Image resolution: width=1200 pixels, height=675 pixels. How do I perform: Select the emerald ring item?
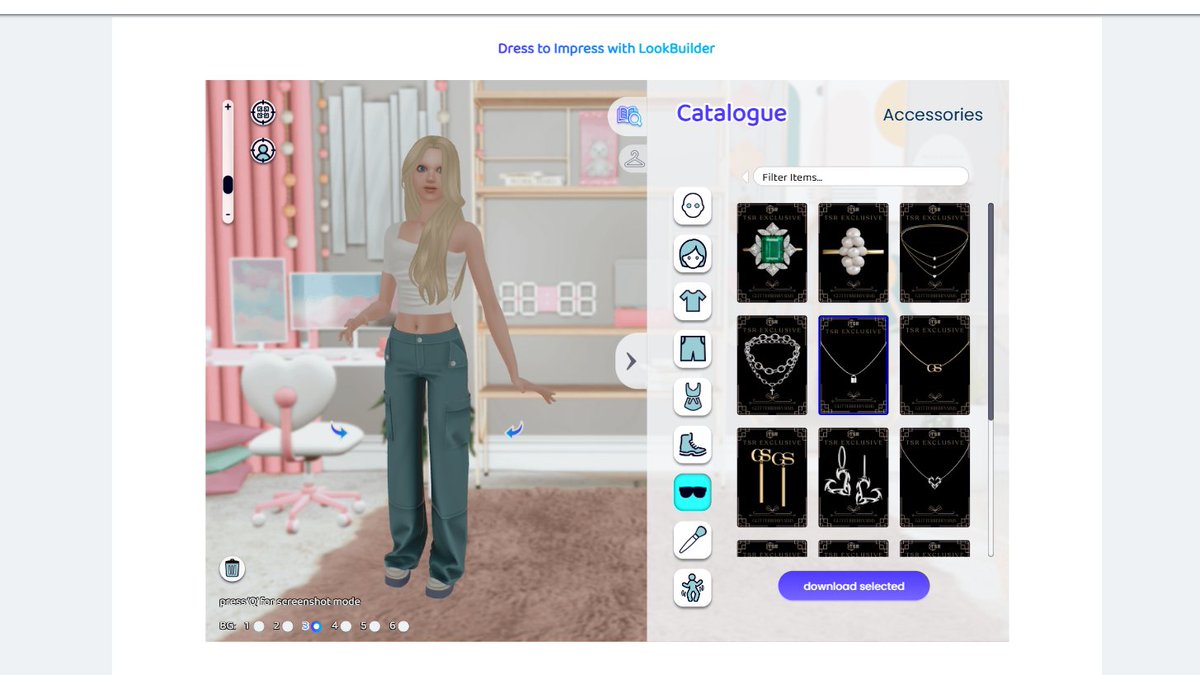772,253
